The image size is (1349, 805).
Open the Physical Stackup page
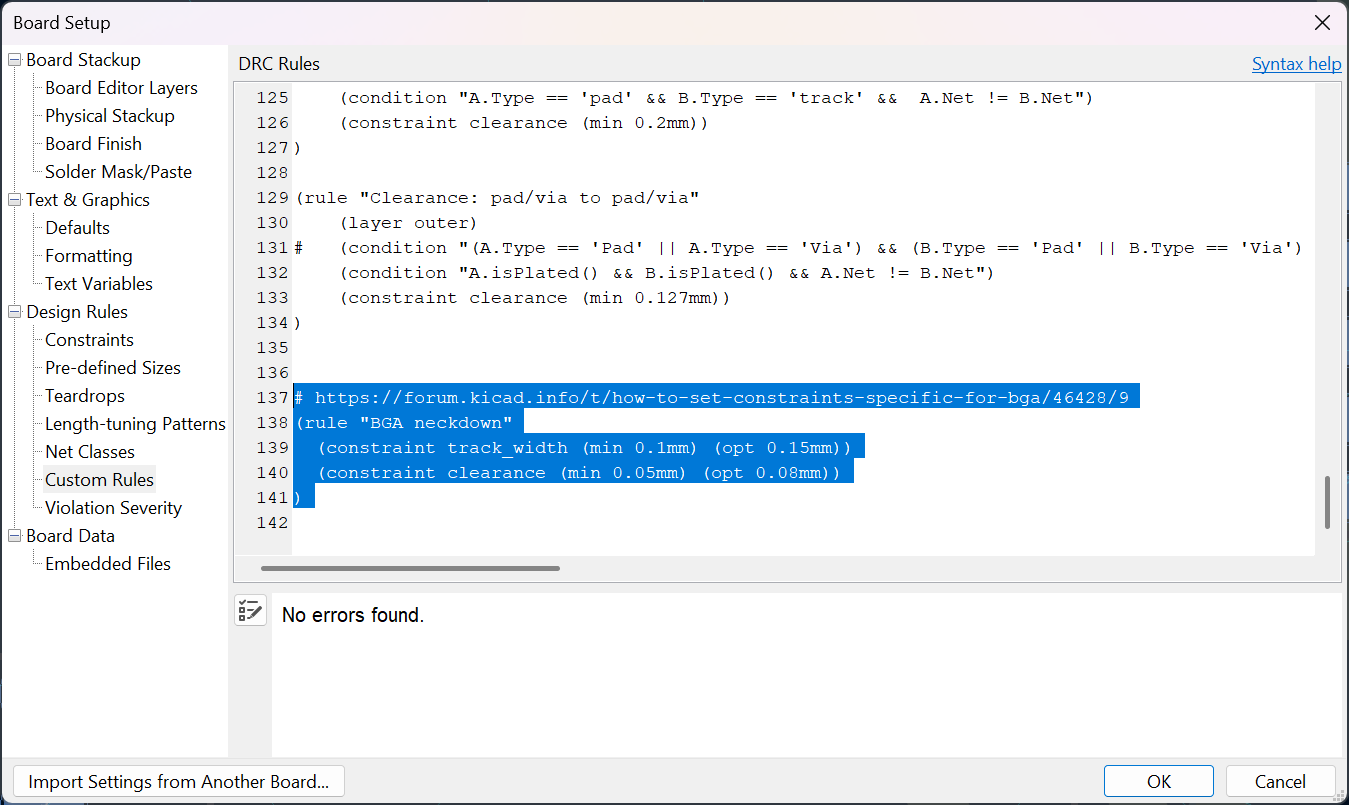coord(109,116)
